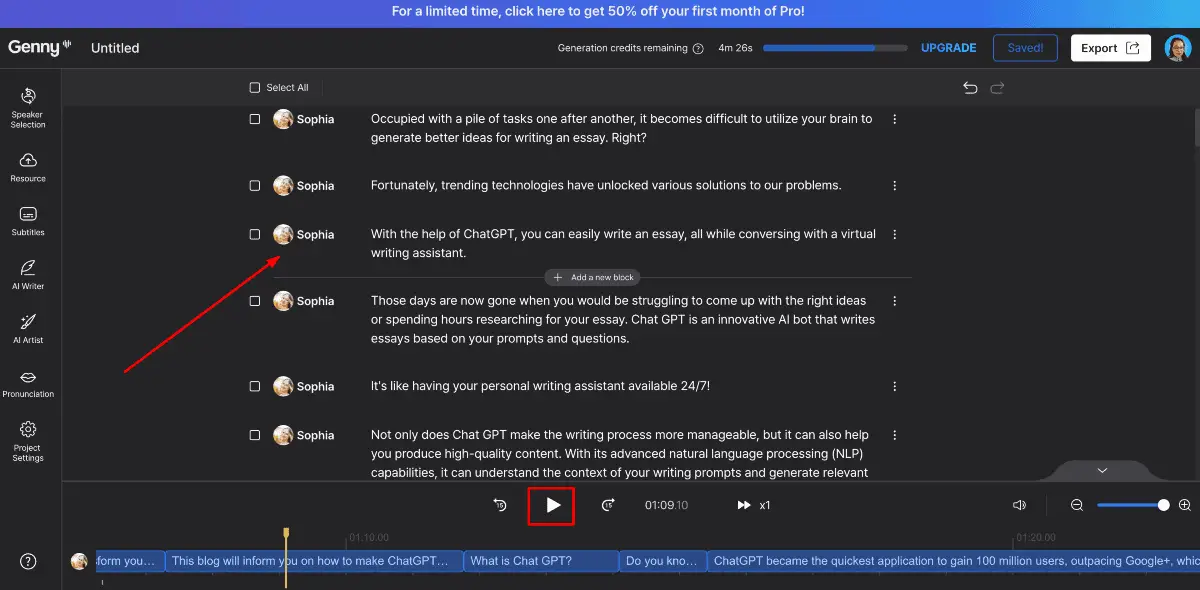Open Project Settings gear
The image size is (1200, 590).
(28, 441)
